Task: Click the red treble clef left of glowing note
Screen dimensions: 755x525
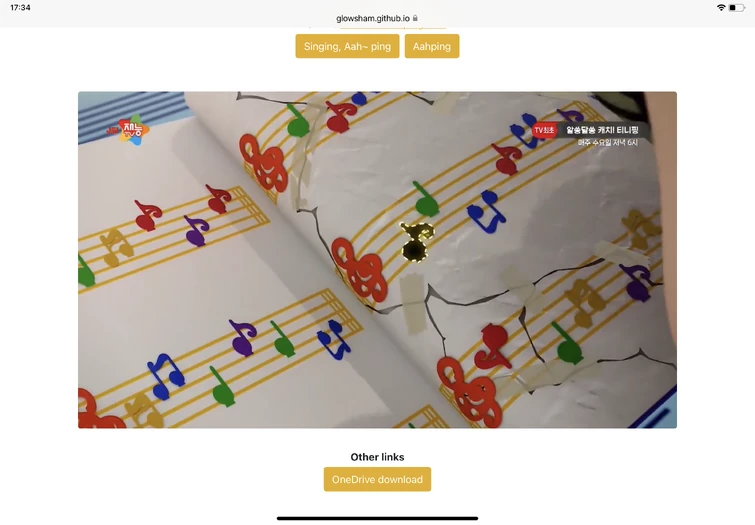Action: tap(362, 270)
